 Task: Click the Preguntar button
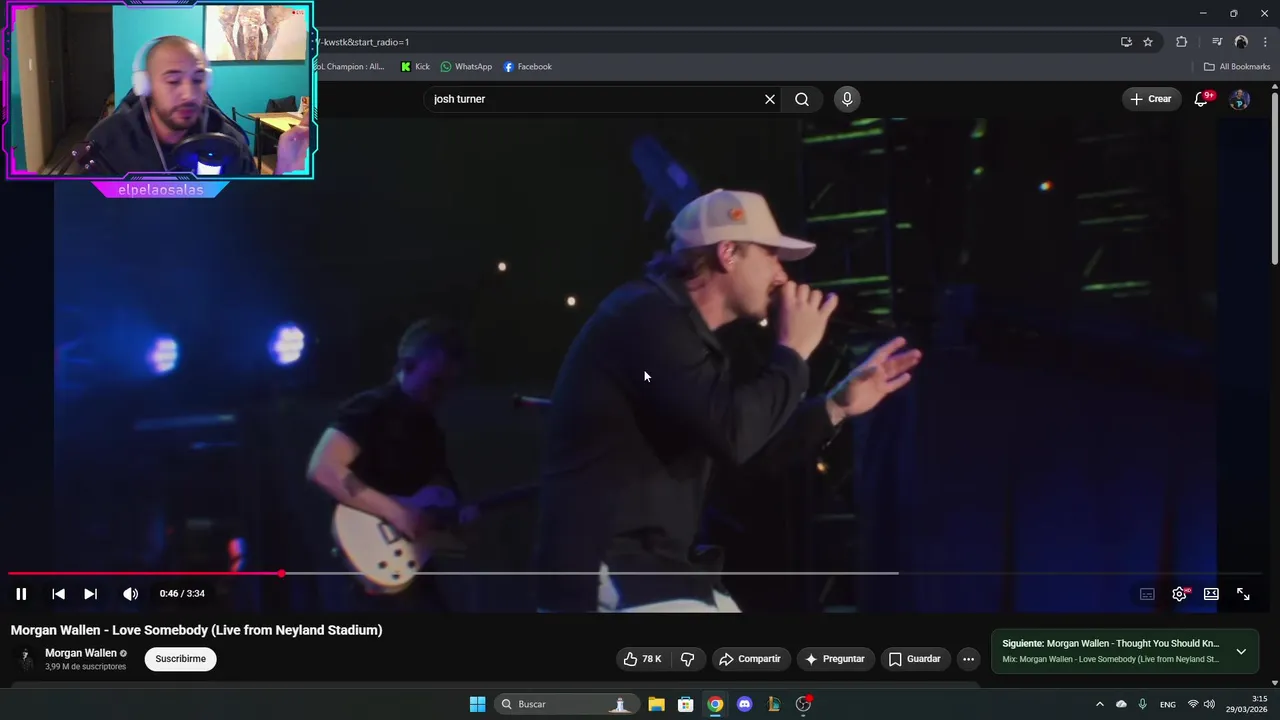(x=835, y=659)
